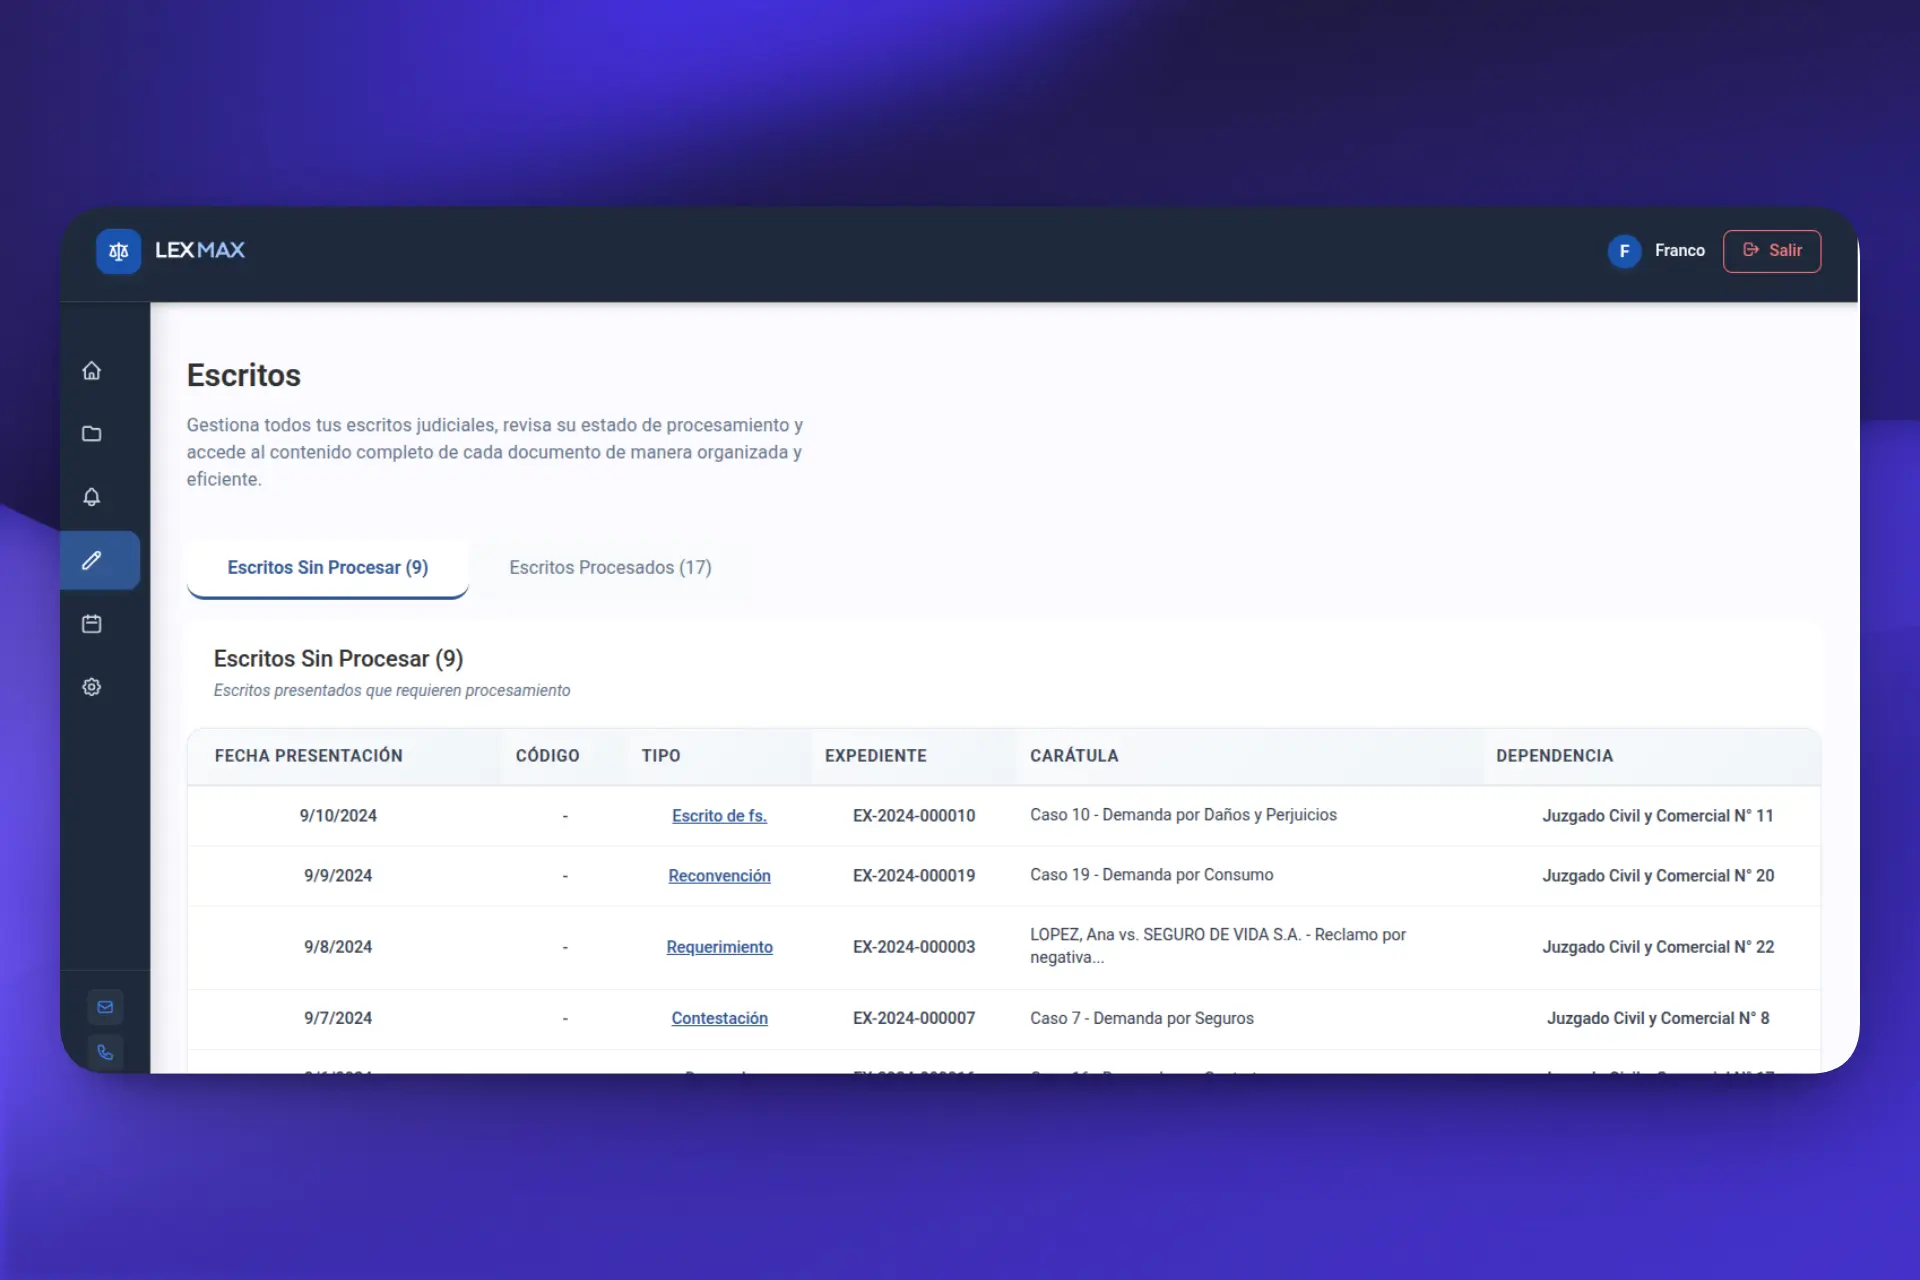This screenshot has height=1280, width=1920.
Task: Open the Reconvención link
Action: point(719,876)
